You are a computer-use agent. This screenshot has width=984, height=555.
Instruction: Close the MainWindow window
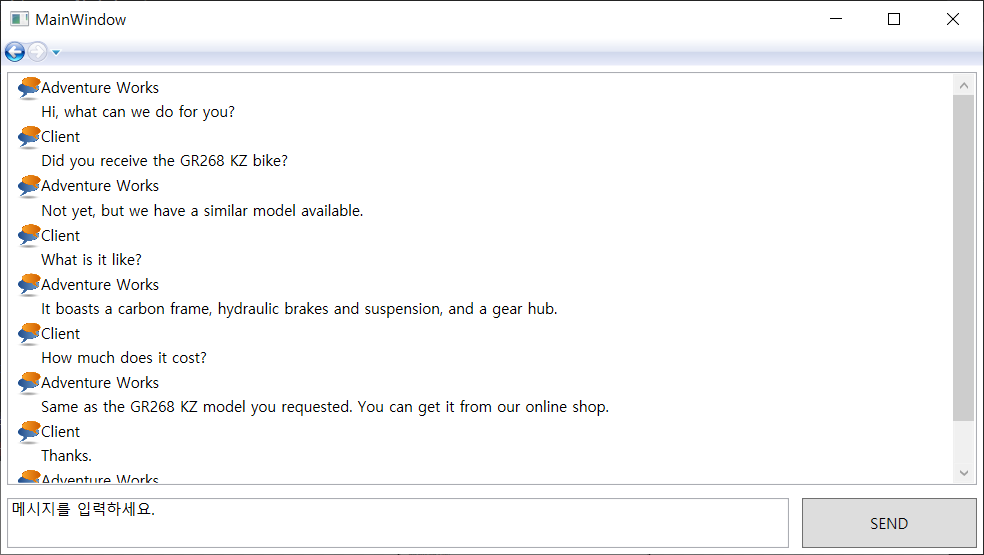[953, 19]
